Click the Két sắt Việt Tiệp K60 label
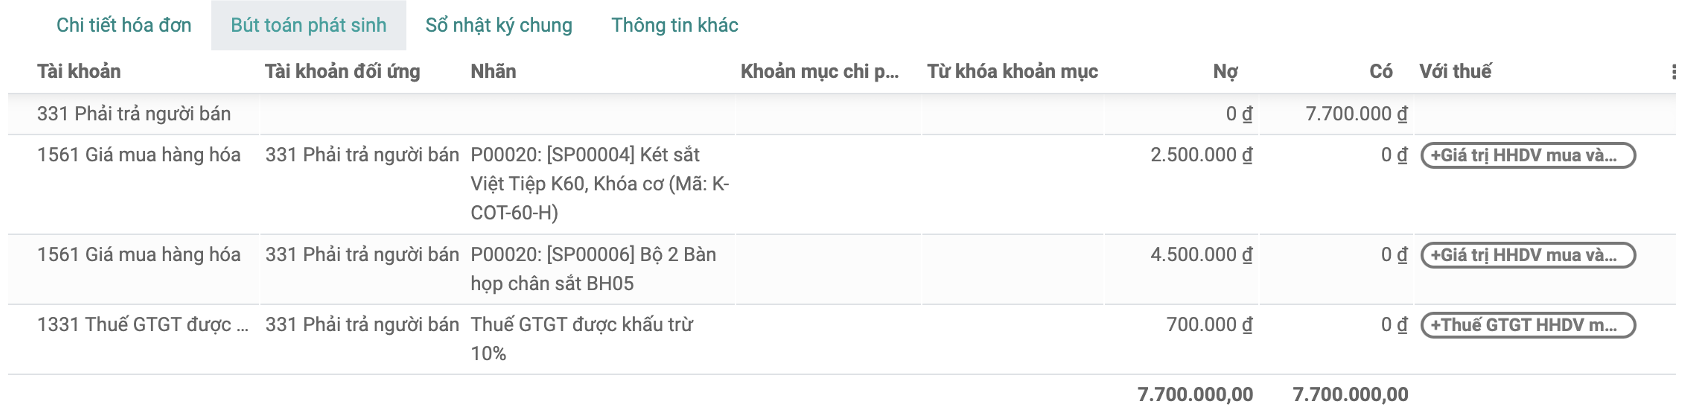The height and width of the screenshot is (416, 1700). pos(600,184)
